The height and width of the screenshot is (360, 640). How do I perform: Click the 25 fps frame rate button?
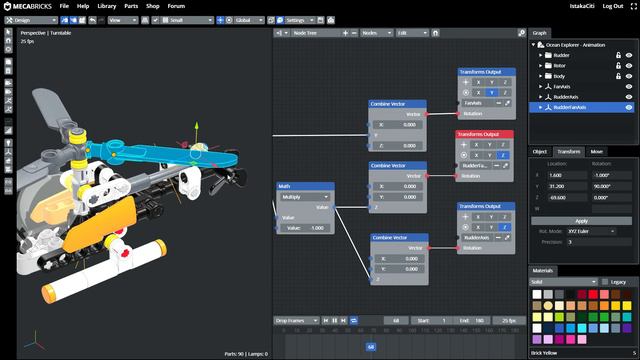tap(509, 320)
